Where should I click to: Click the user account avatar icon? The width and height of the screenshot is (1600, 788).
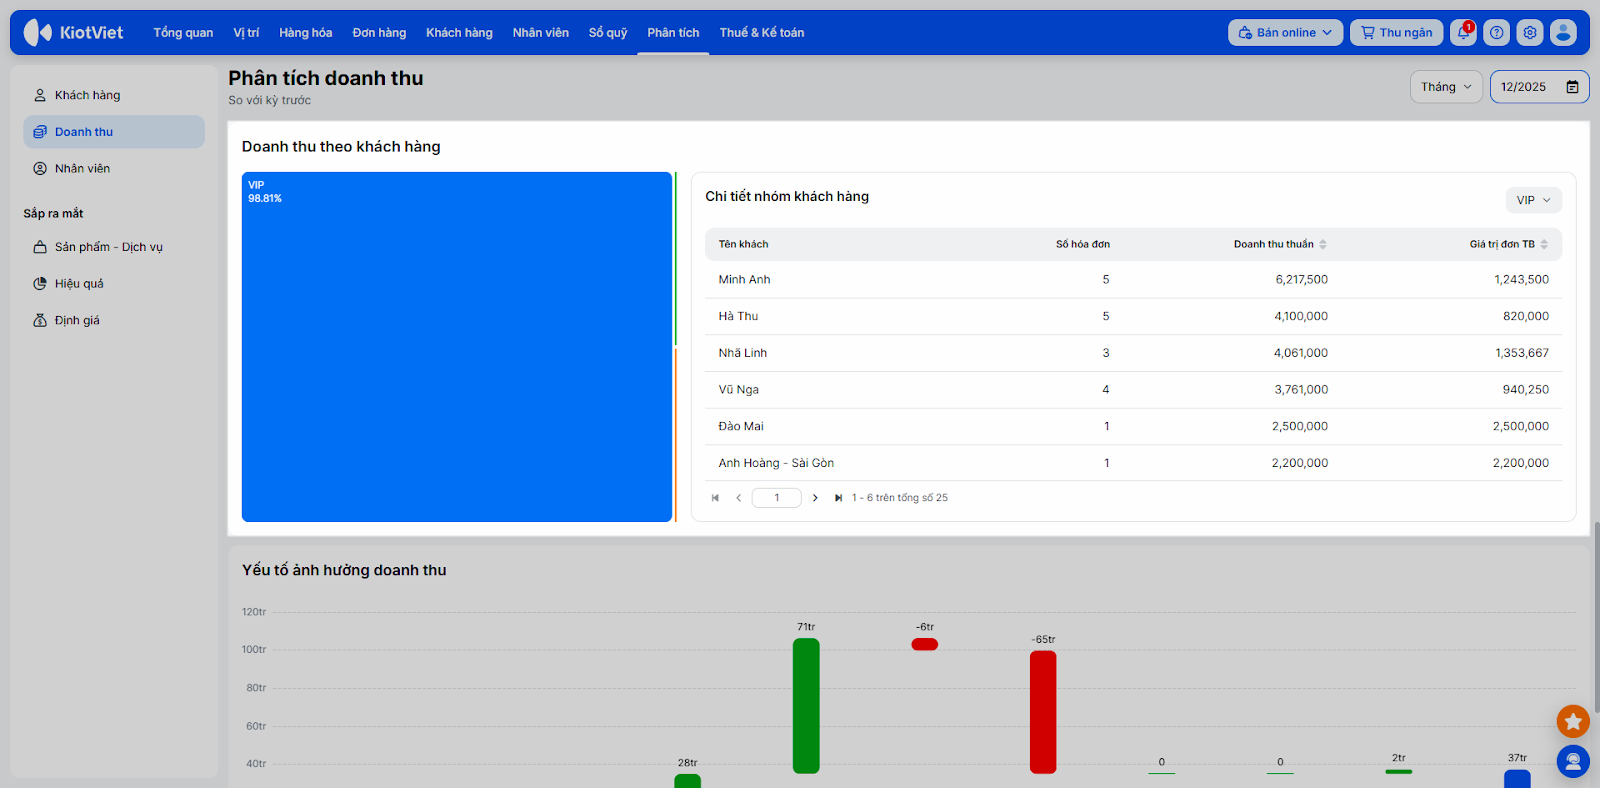tap(1563, 33)
